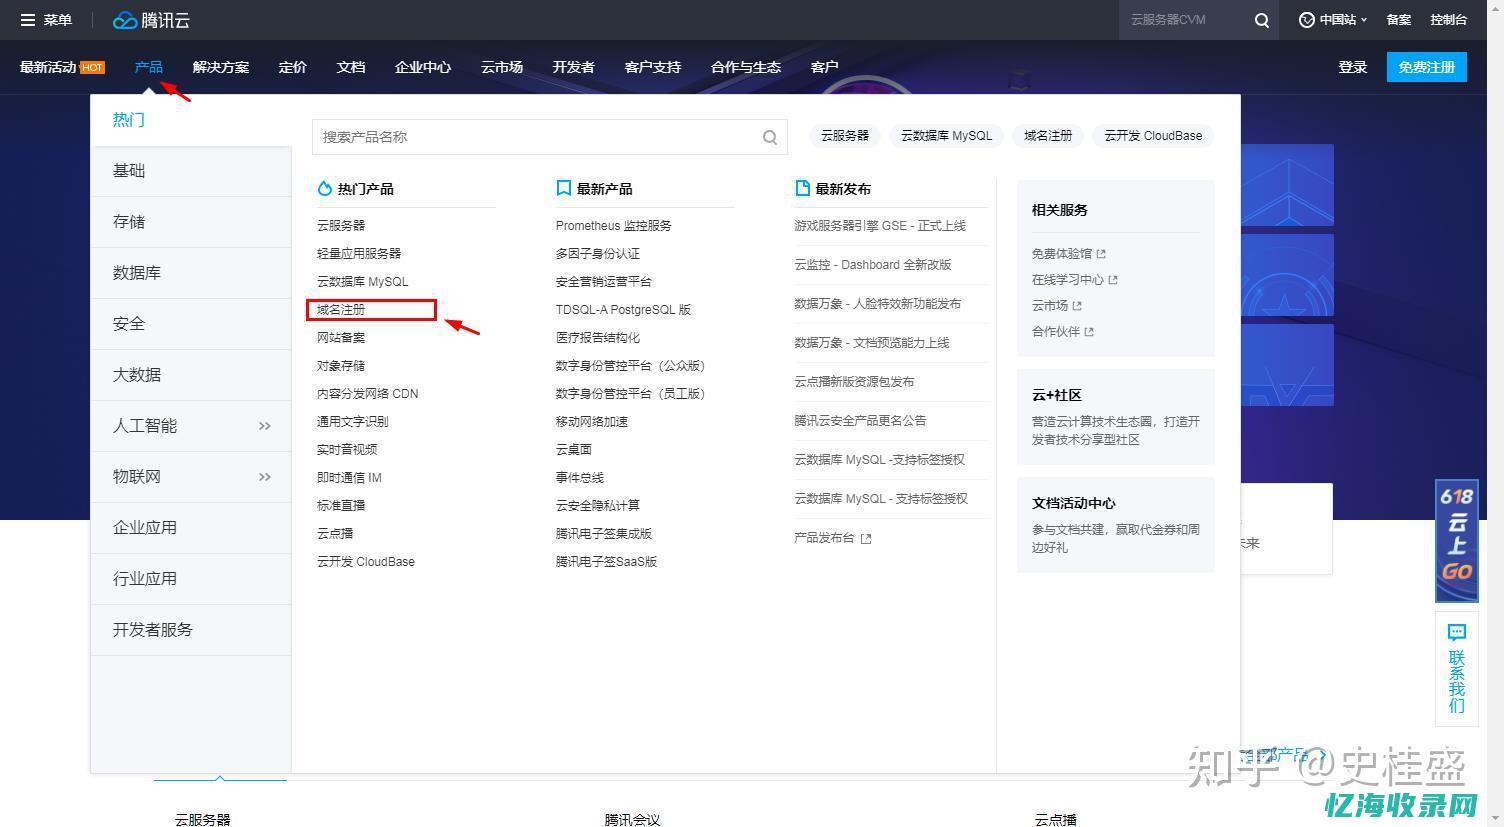Image resolution: width=1504 pixels, height=827 pixels.
Task: Click the 域名注册 quick tag
Action: click(1048, 136)
